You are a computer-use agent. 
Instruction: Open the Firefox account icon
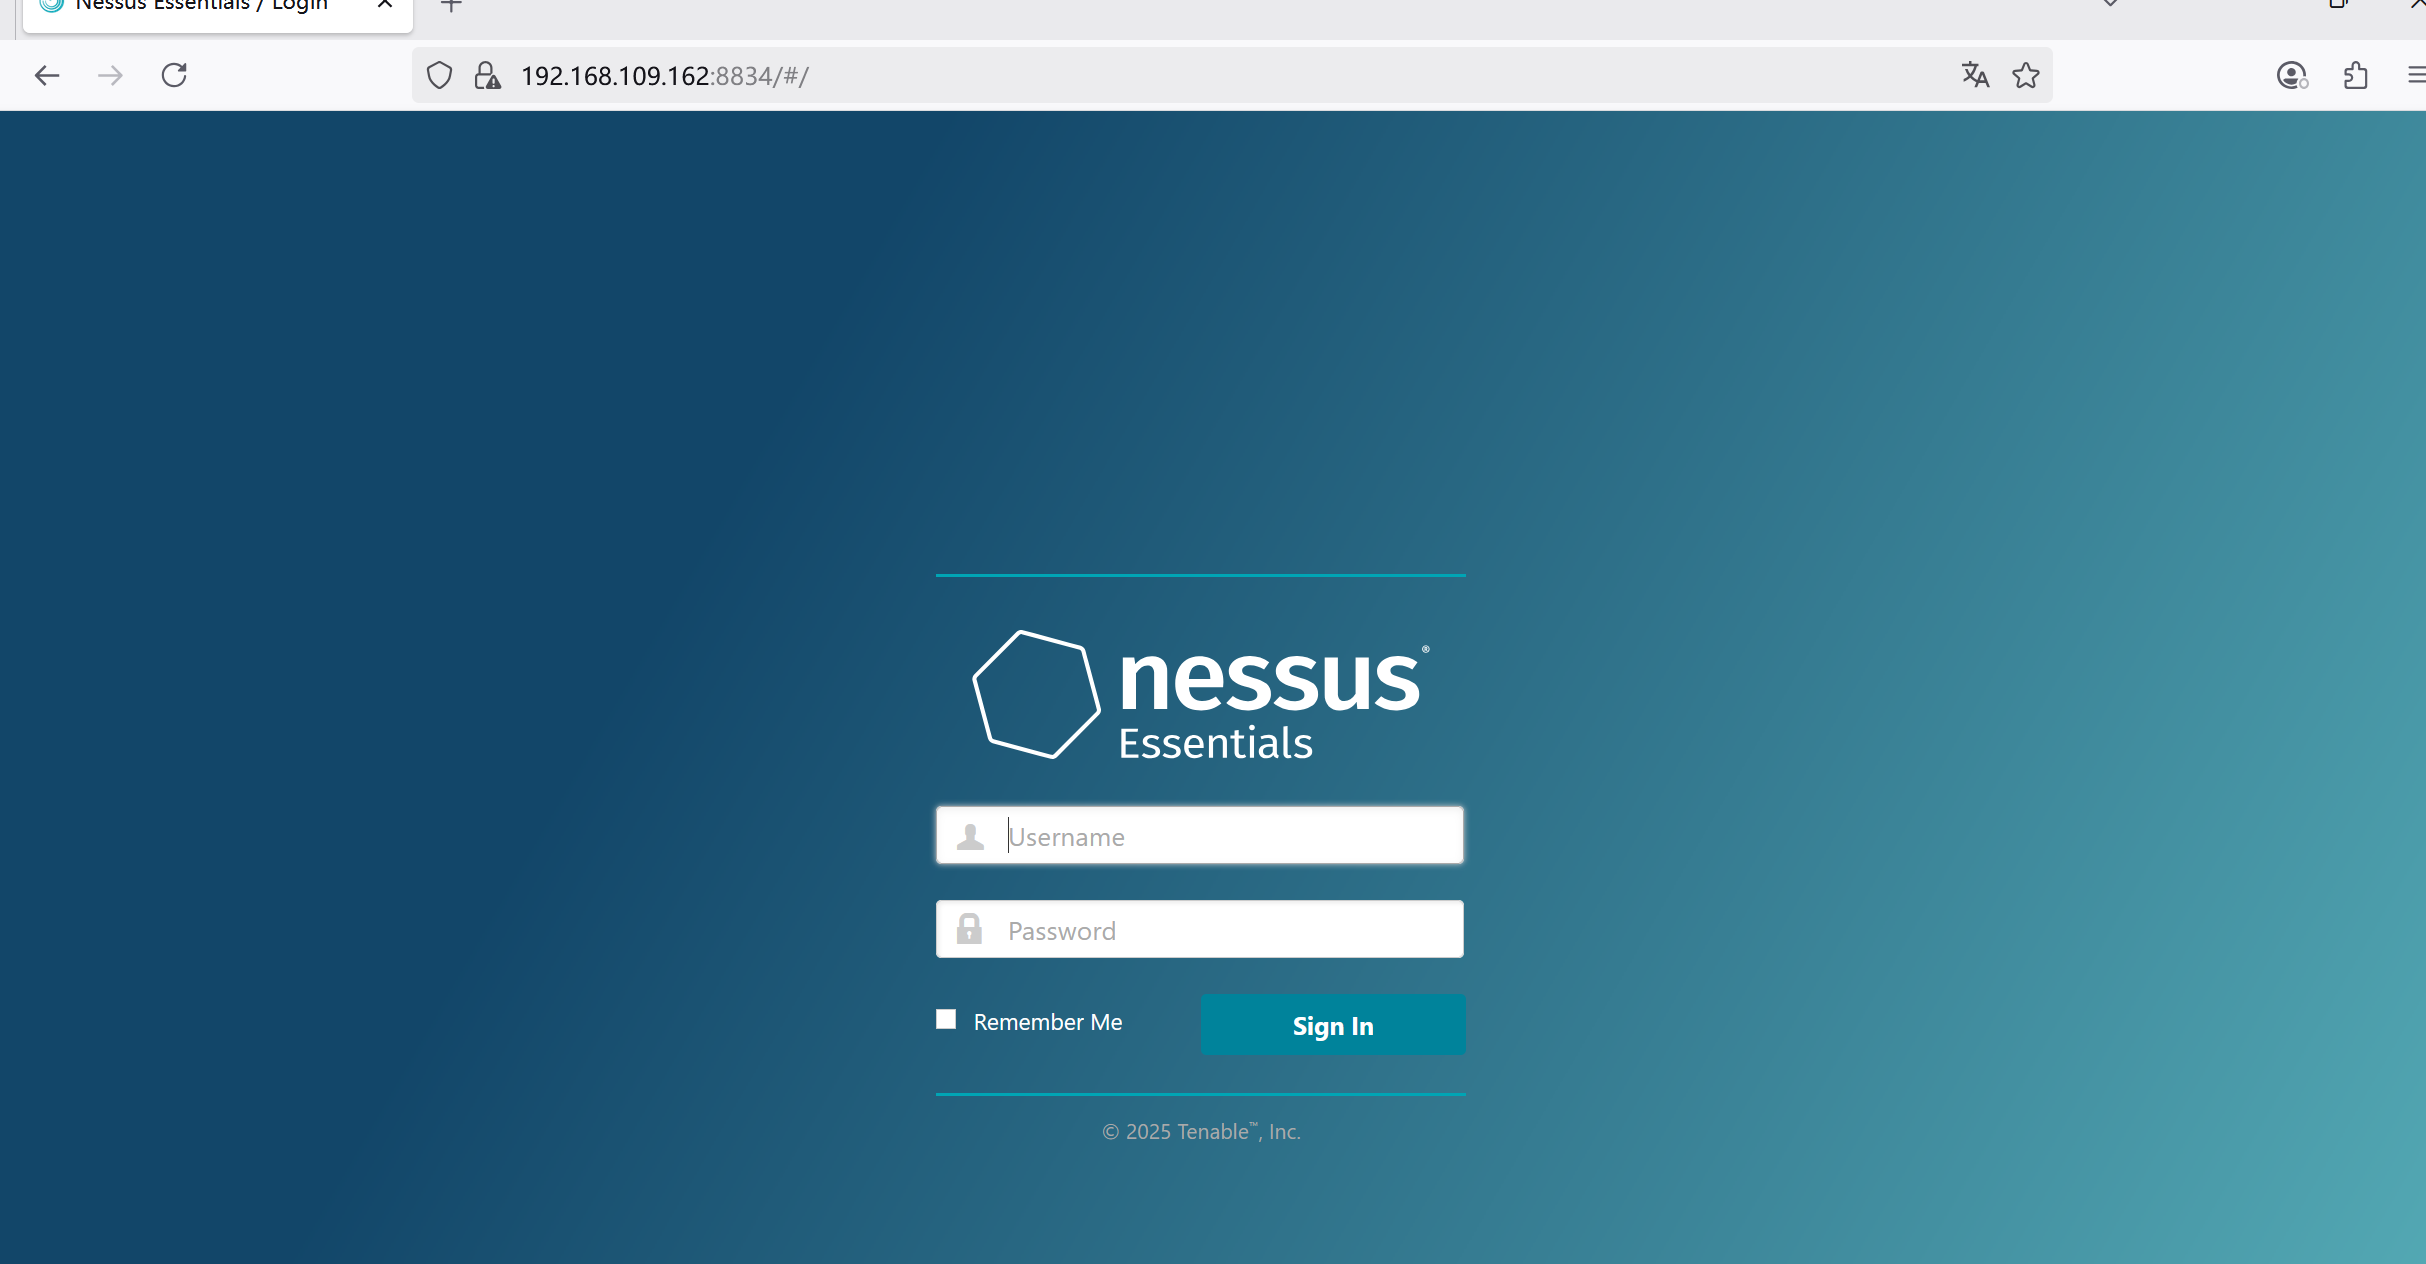coord(2291,75)
